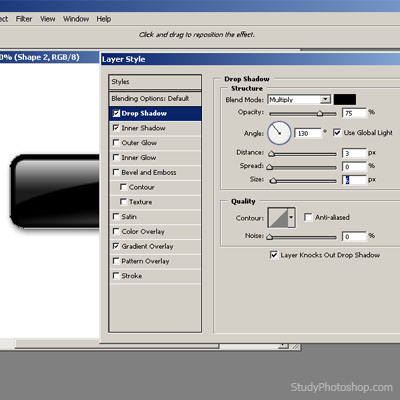Check the Satin style box
Screen dimensions: 400x400
[x=116, y=217]
